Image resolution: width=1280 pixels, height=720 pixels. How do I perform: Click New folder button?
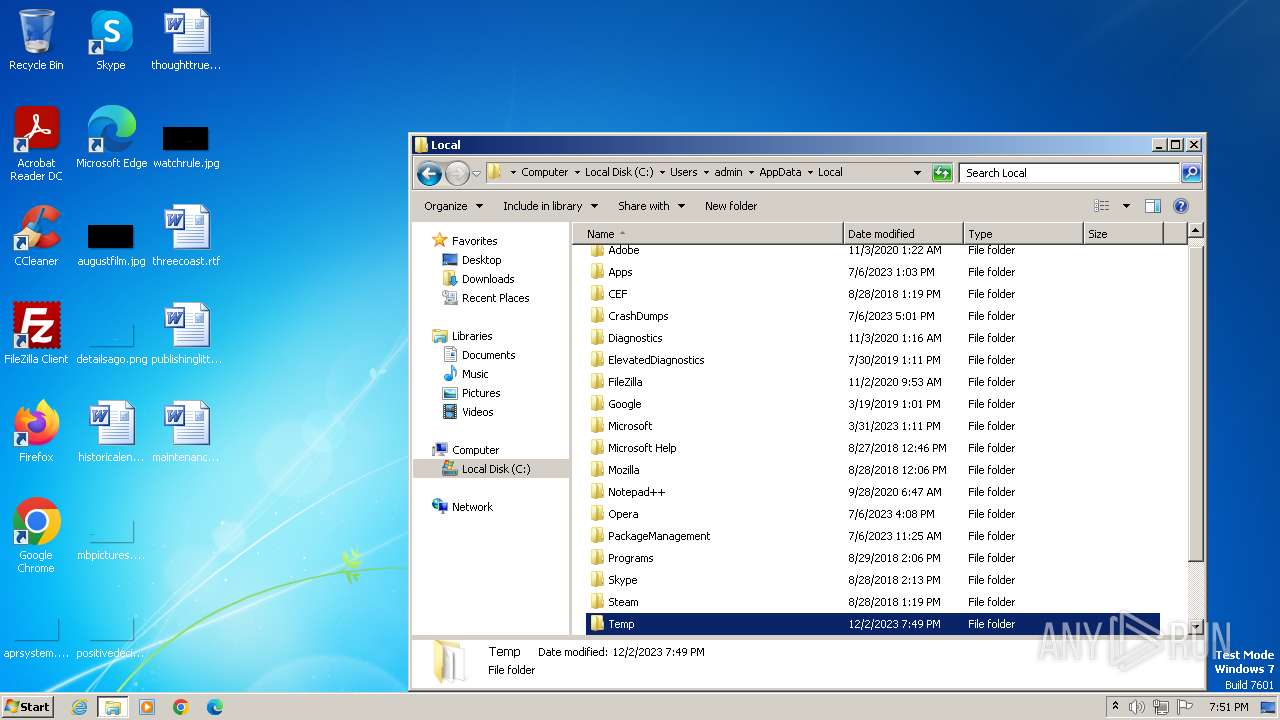tap(731, 206)
